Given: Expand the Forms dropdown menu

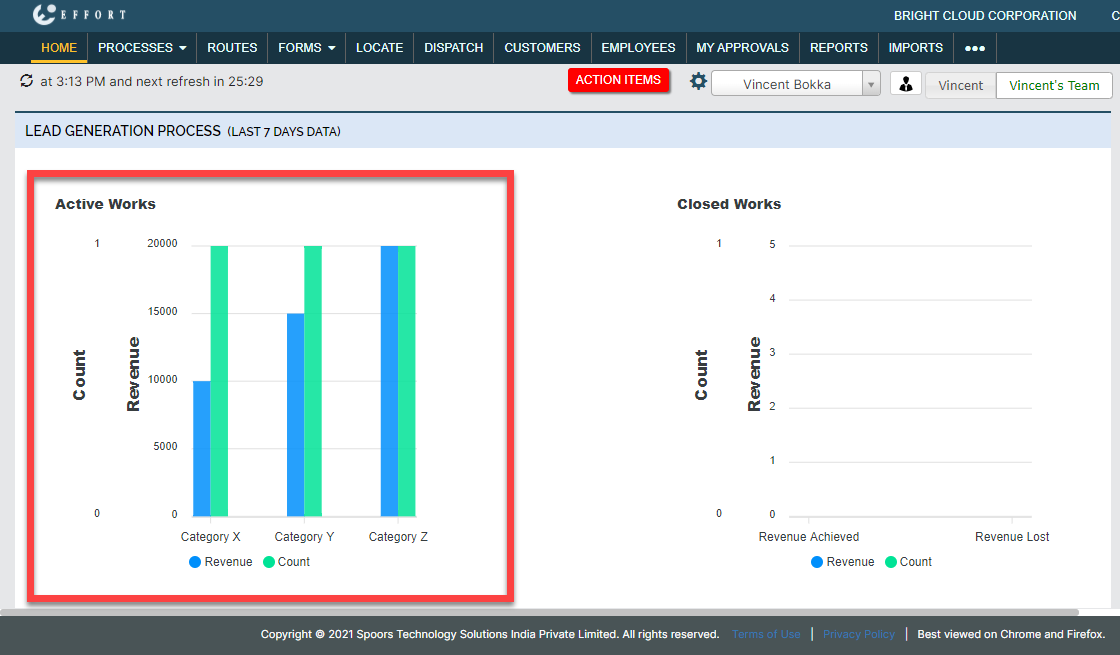Looking at the screenshot, I should pos(306,48).
